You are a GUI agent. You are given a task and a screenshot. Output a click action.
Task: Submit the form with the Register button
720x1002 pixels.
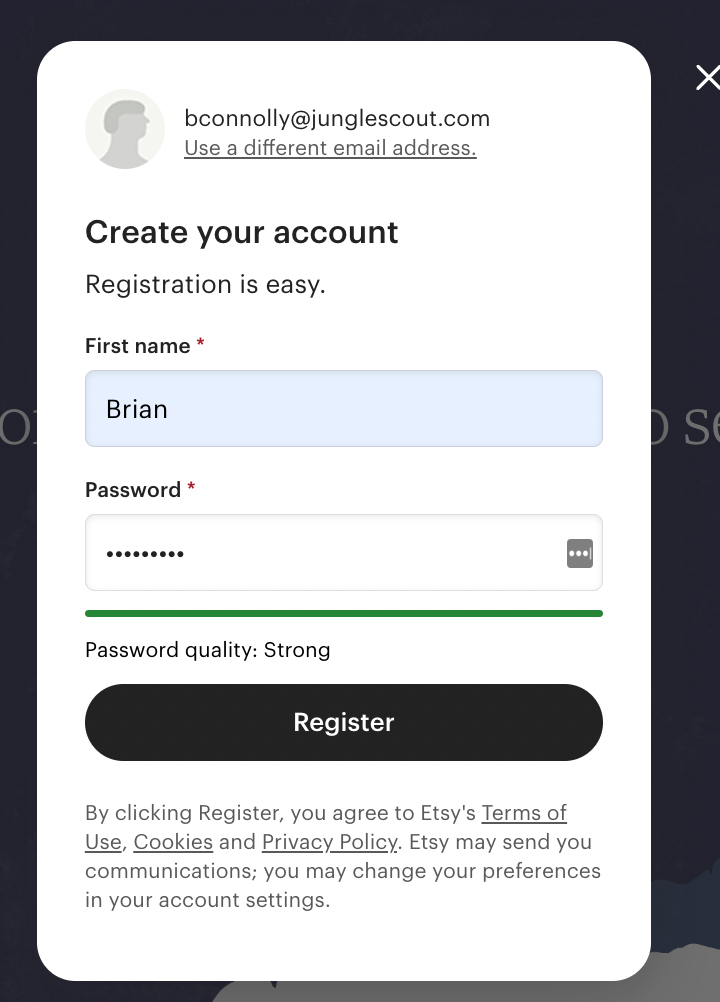[x=344, y=722]
